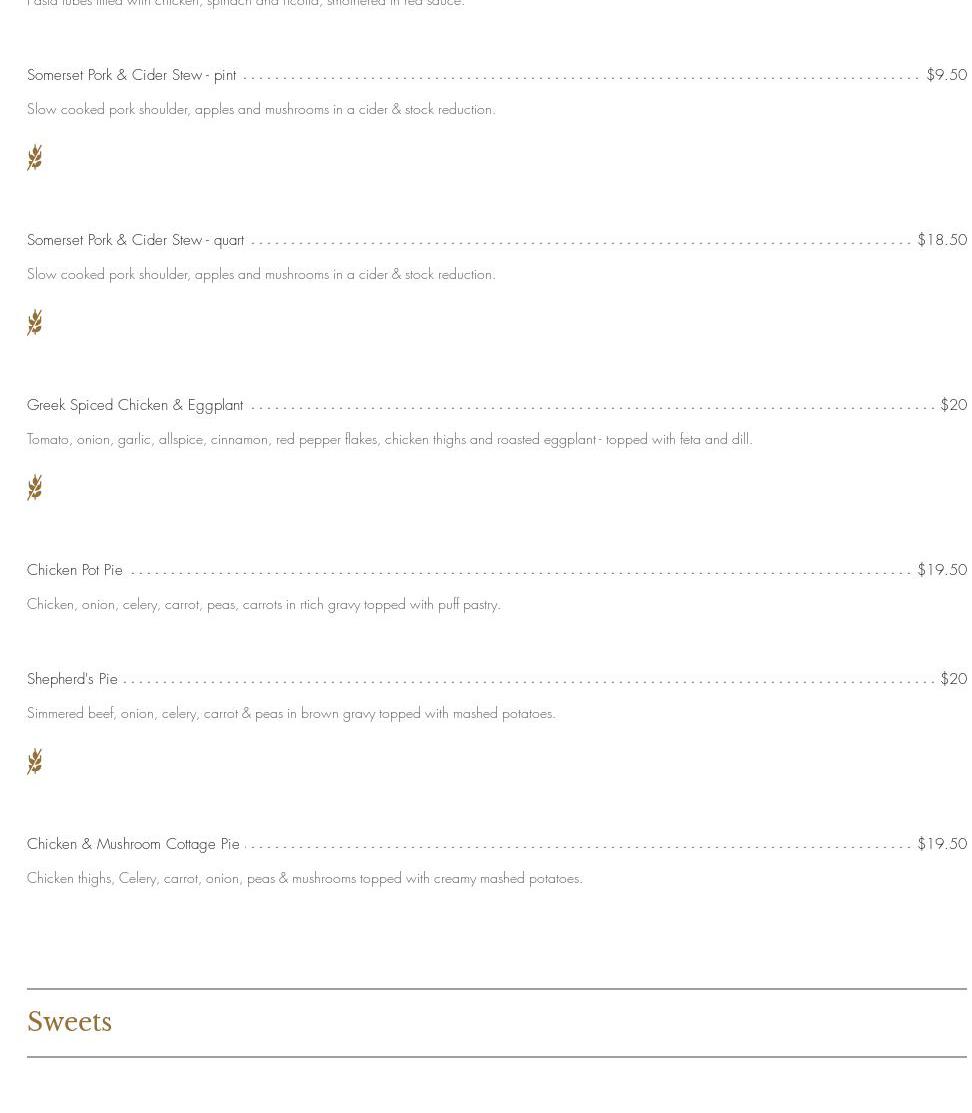Click the Greek chicken description mentioning feta and dill
The image size is (972, 1113).
(x=390, y=439)
